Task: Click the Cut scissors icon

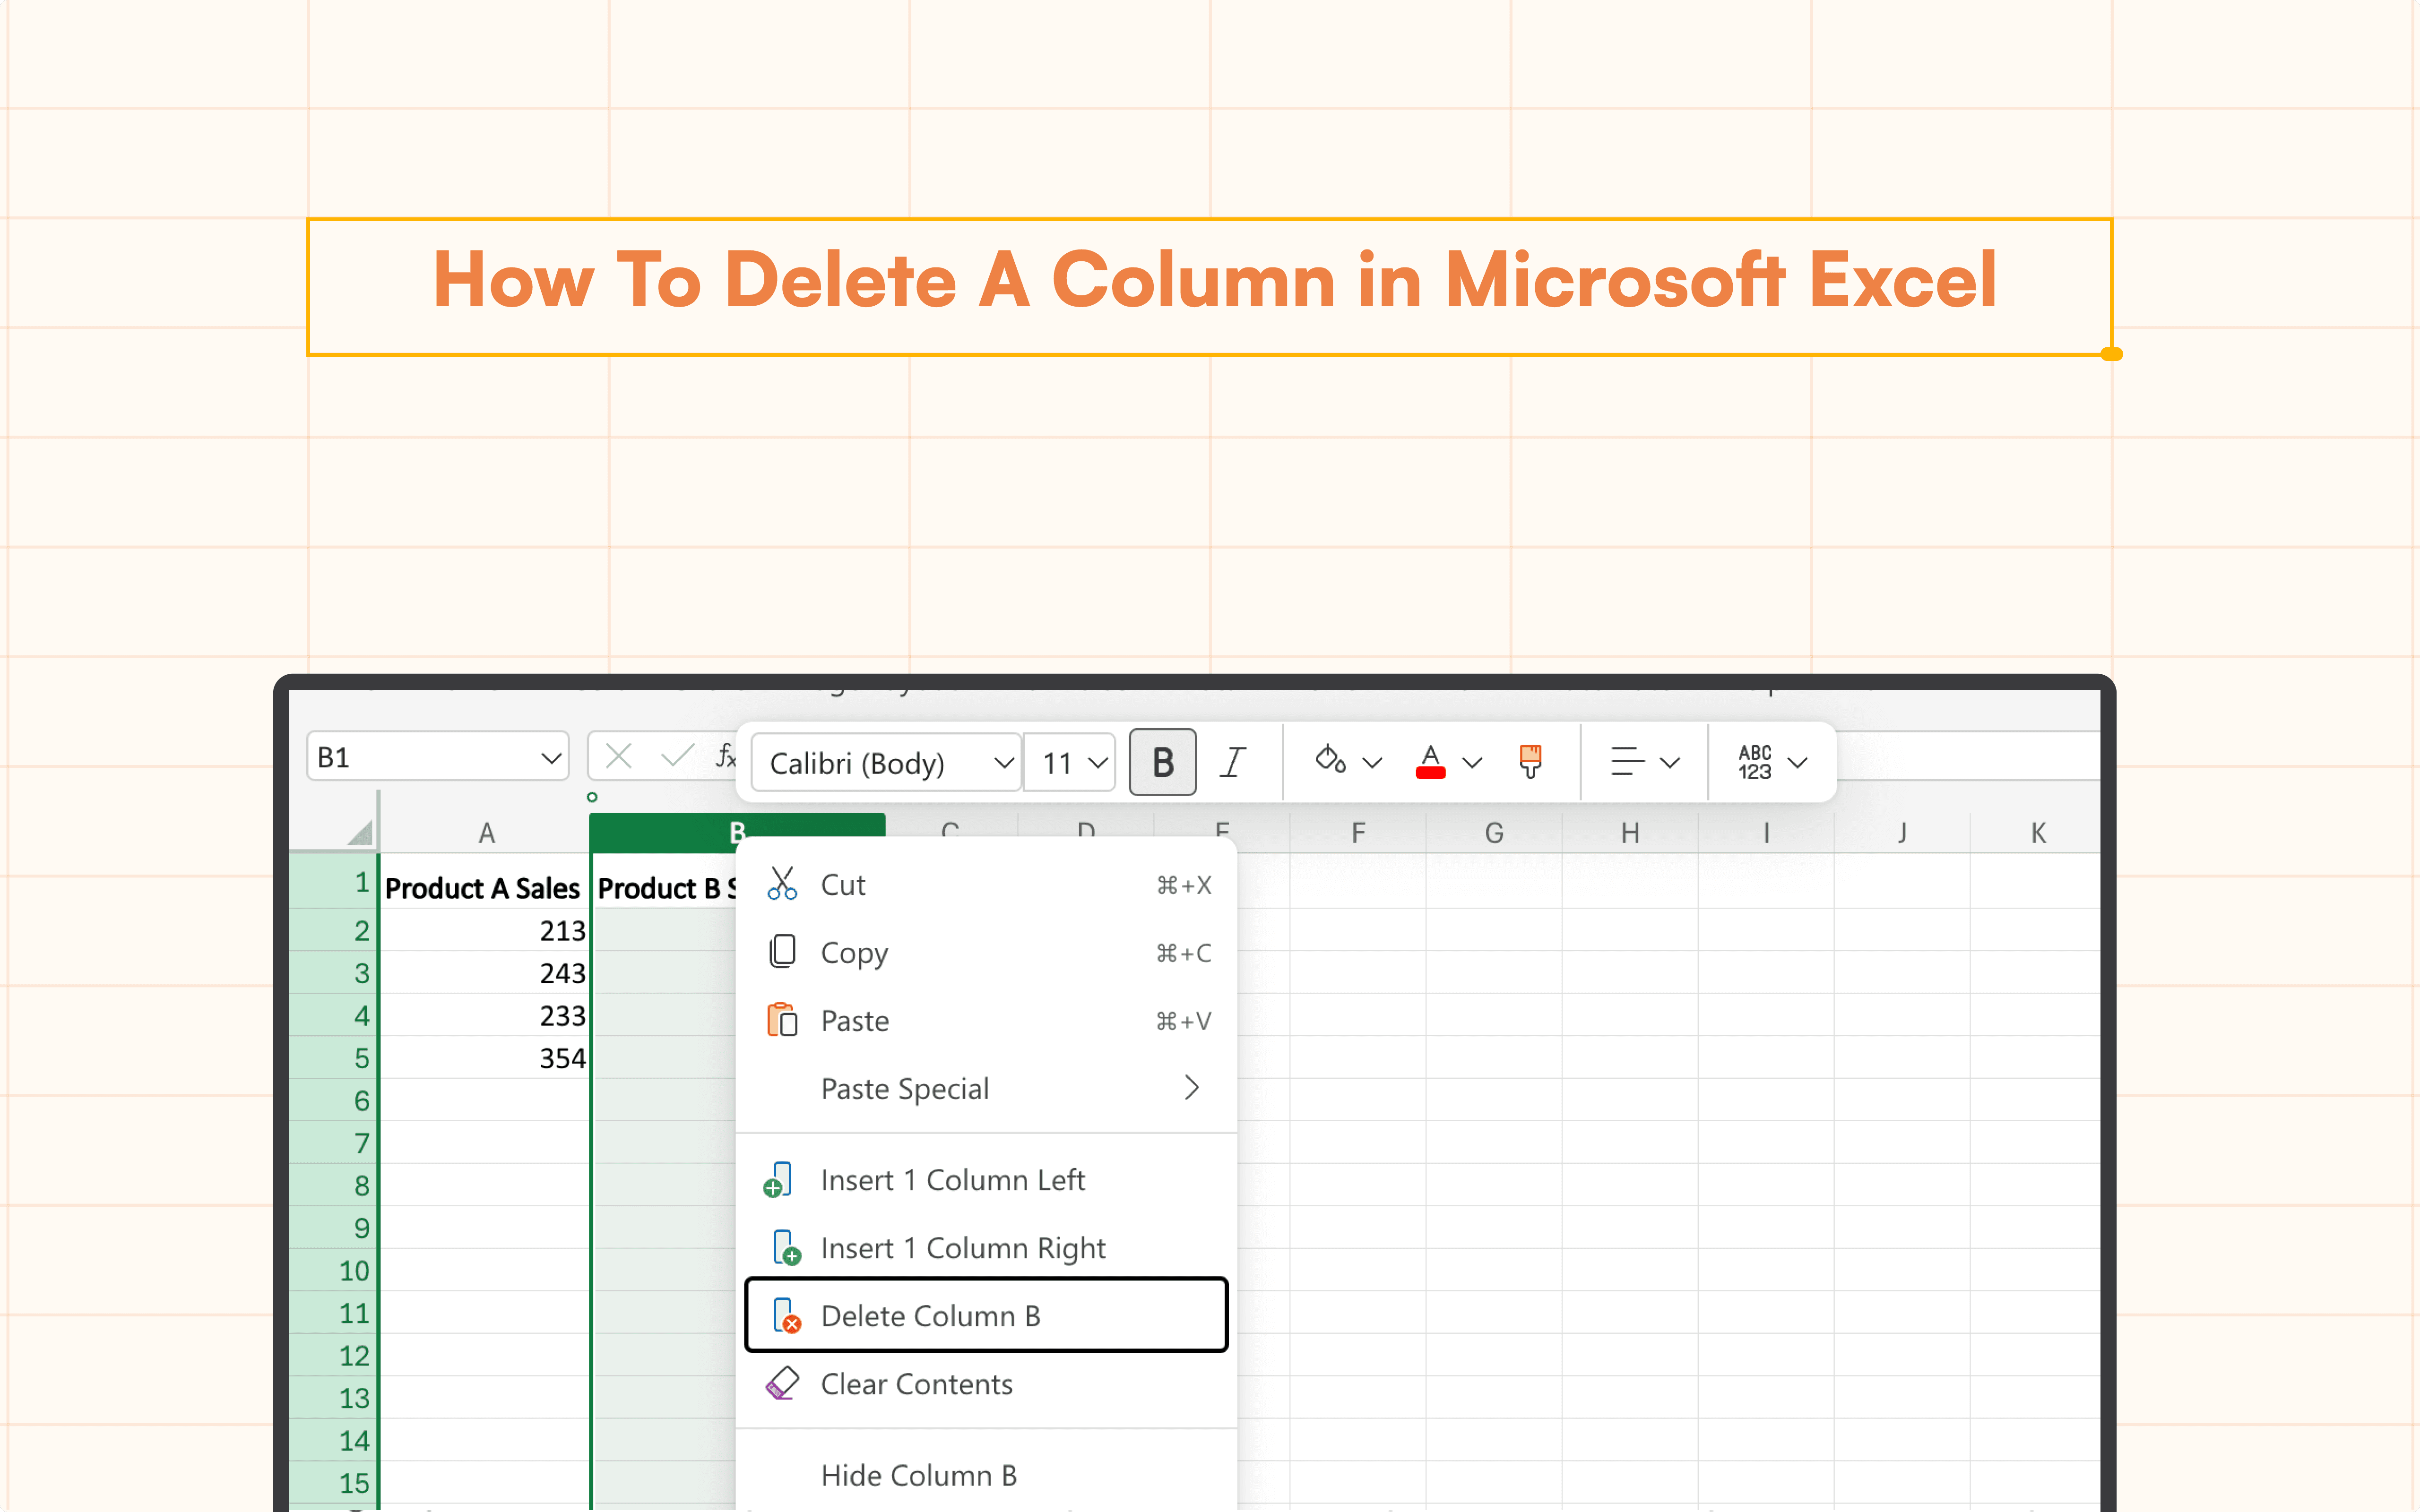Action: 782,884
